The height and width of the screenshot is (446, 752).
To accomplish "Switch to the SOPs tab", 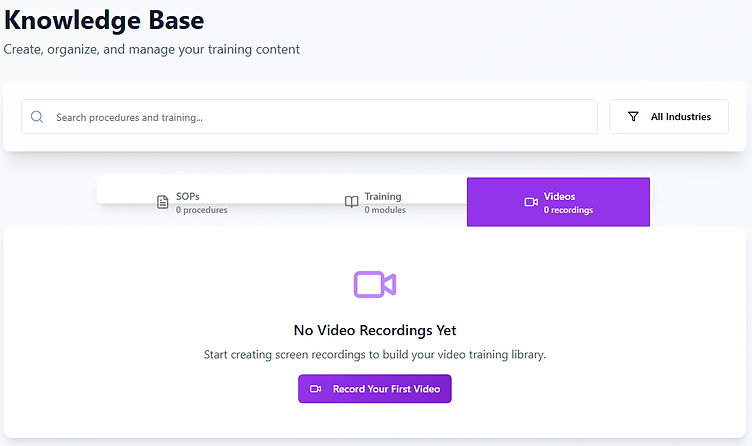I will pos(191,202).
